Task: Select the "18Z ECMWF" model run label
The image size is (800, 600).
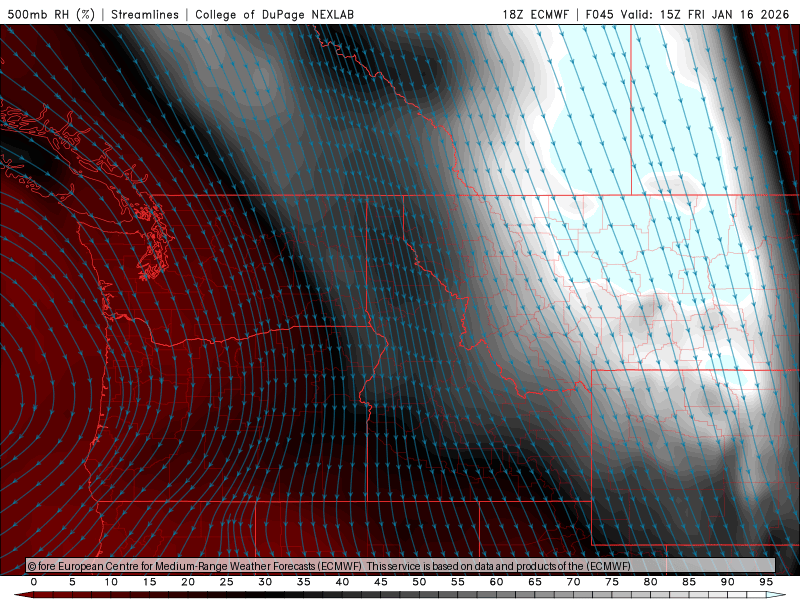Action: click(x=535, y=14)
